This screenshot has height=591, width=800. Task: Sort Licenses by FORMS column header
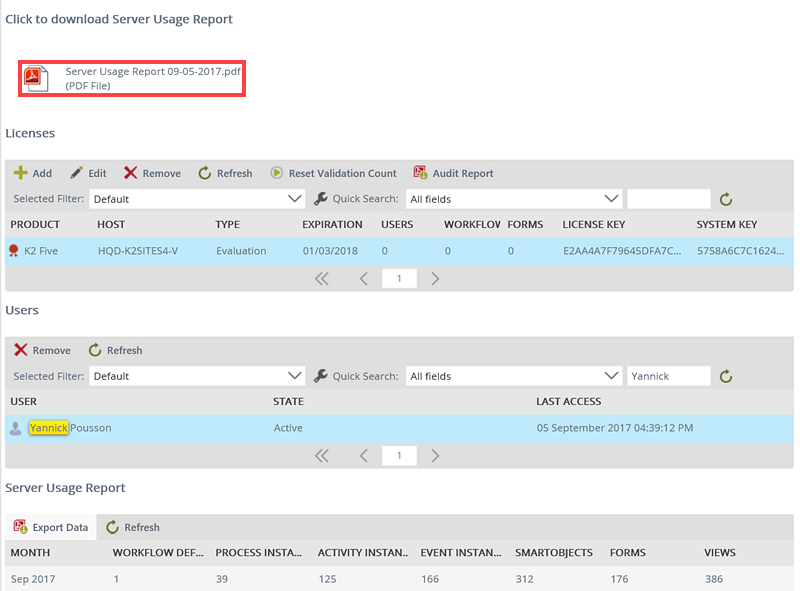525,225
